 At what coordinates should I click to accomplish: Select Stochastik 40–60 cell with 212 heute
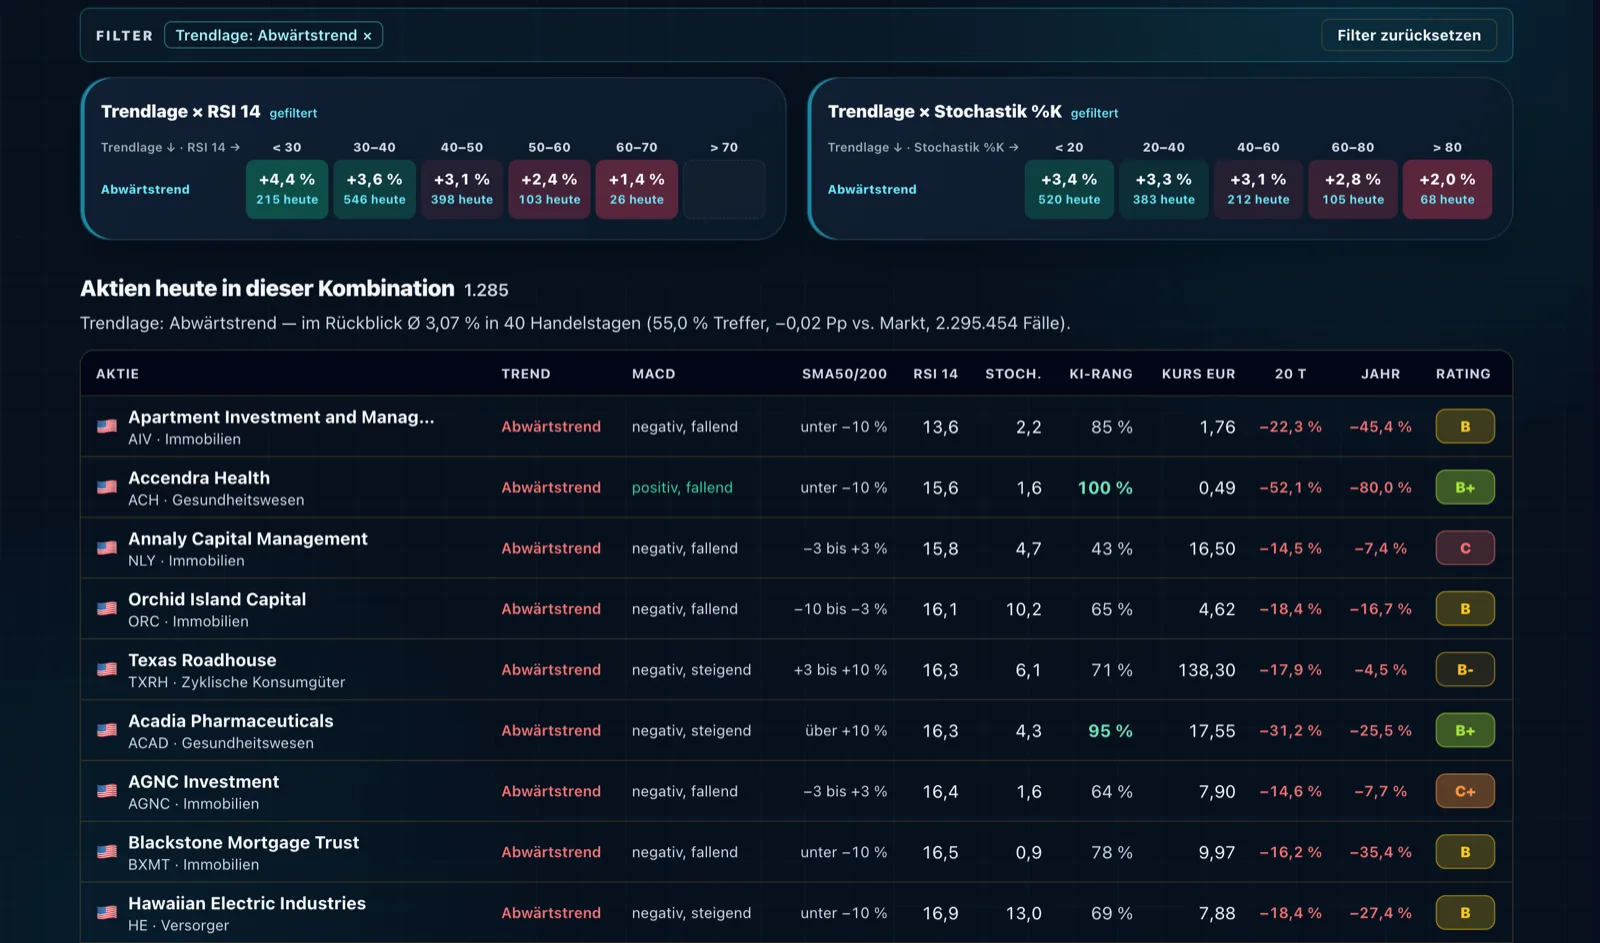pos(1258,189)
